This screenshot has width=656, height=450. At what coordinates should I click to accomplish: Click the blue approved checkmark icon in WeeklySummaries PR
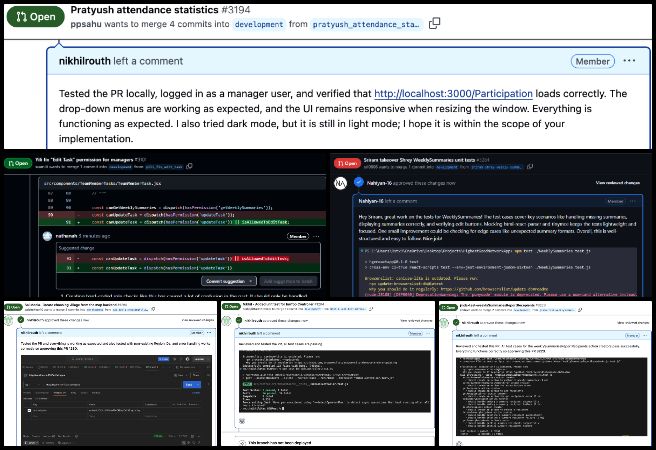pyautogui.click(x=359, y=182)
